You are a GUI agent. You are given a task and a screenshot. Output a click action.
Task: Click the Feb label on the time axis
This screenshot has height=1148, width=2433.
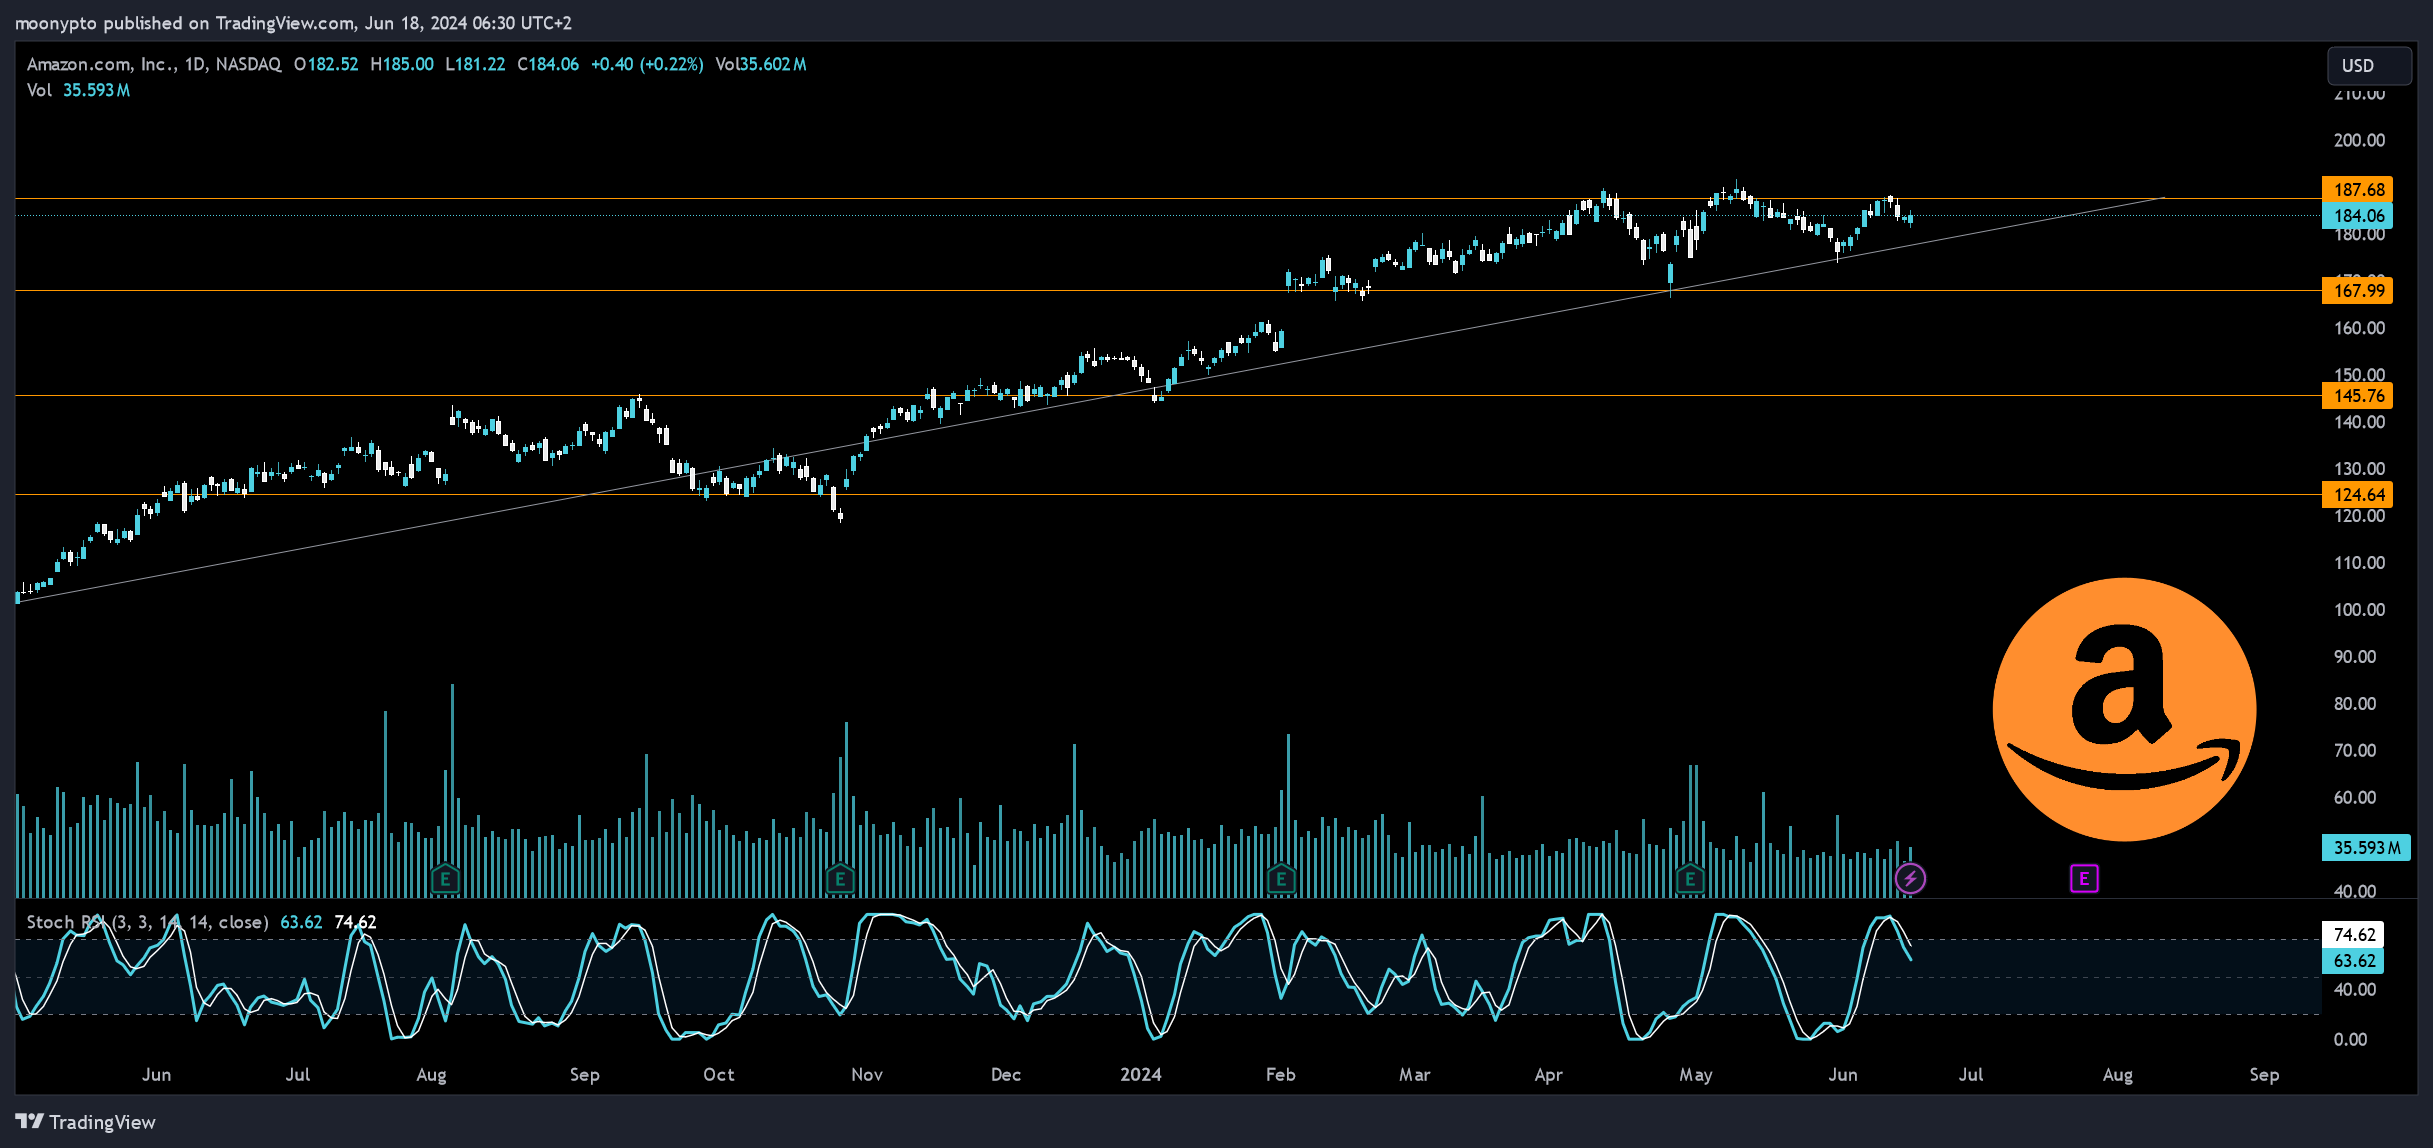pos(1281,1074)
